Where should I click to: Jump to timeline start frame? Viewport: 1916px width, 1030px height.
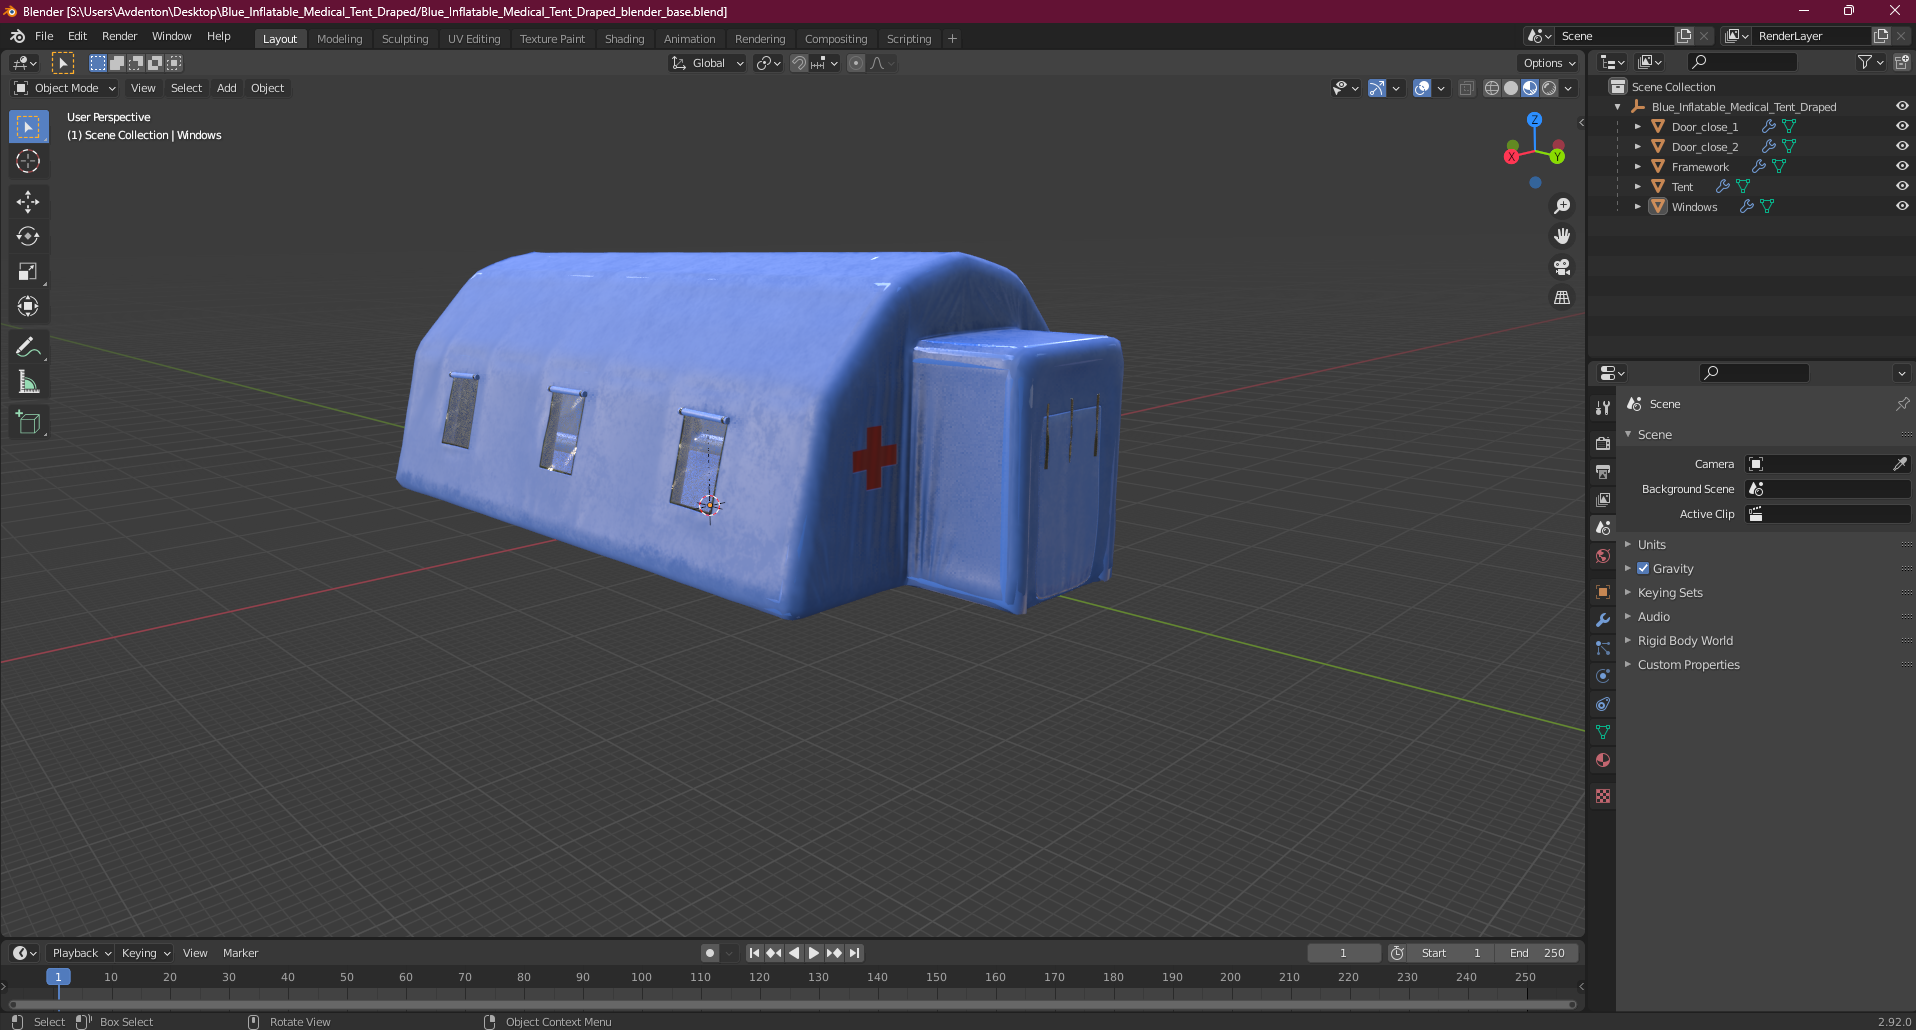point(755,953)
